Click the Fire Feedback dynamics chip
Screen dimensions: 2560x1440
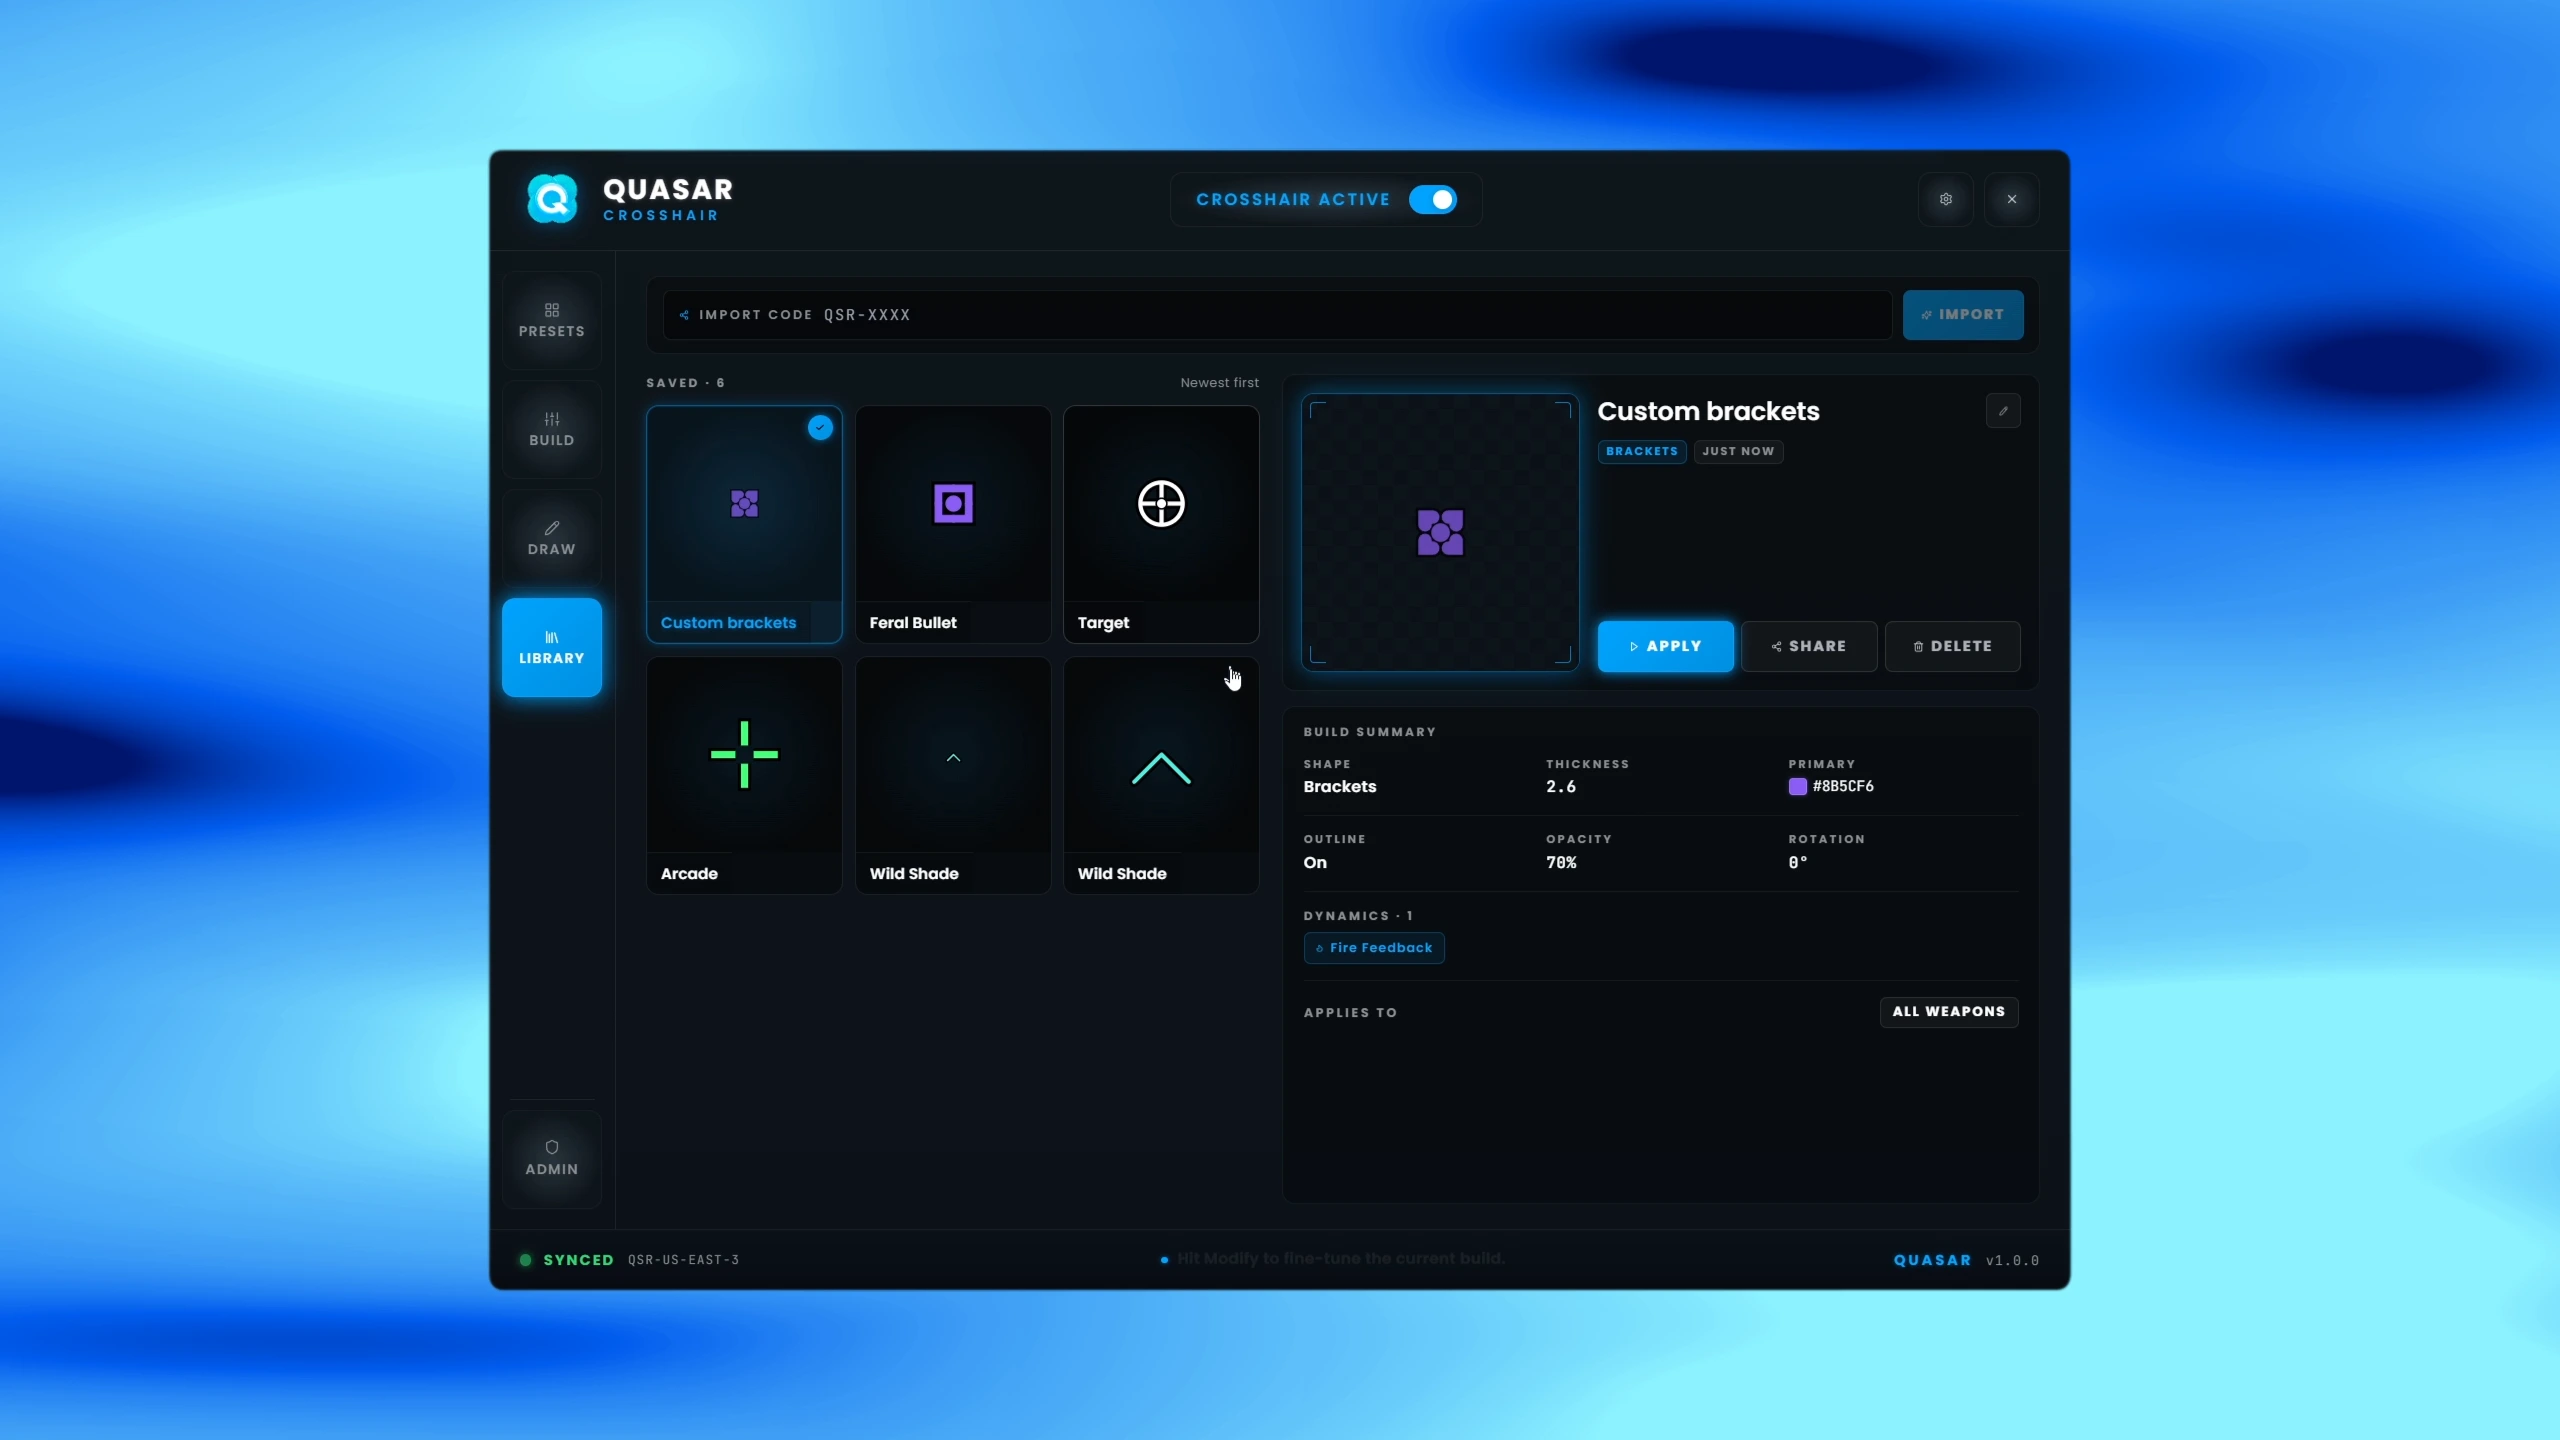pos(1373,948)
